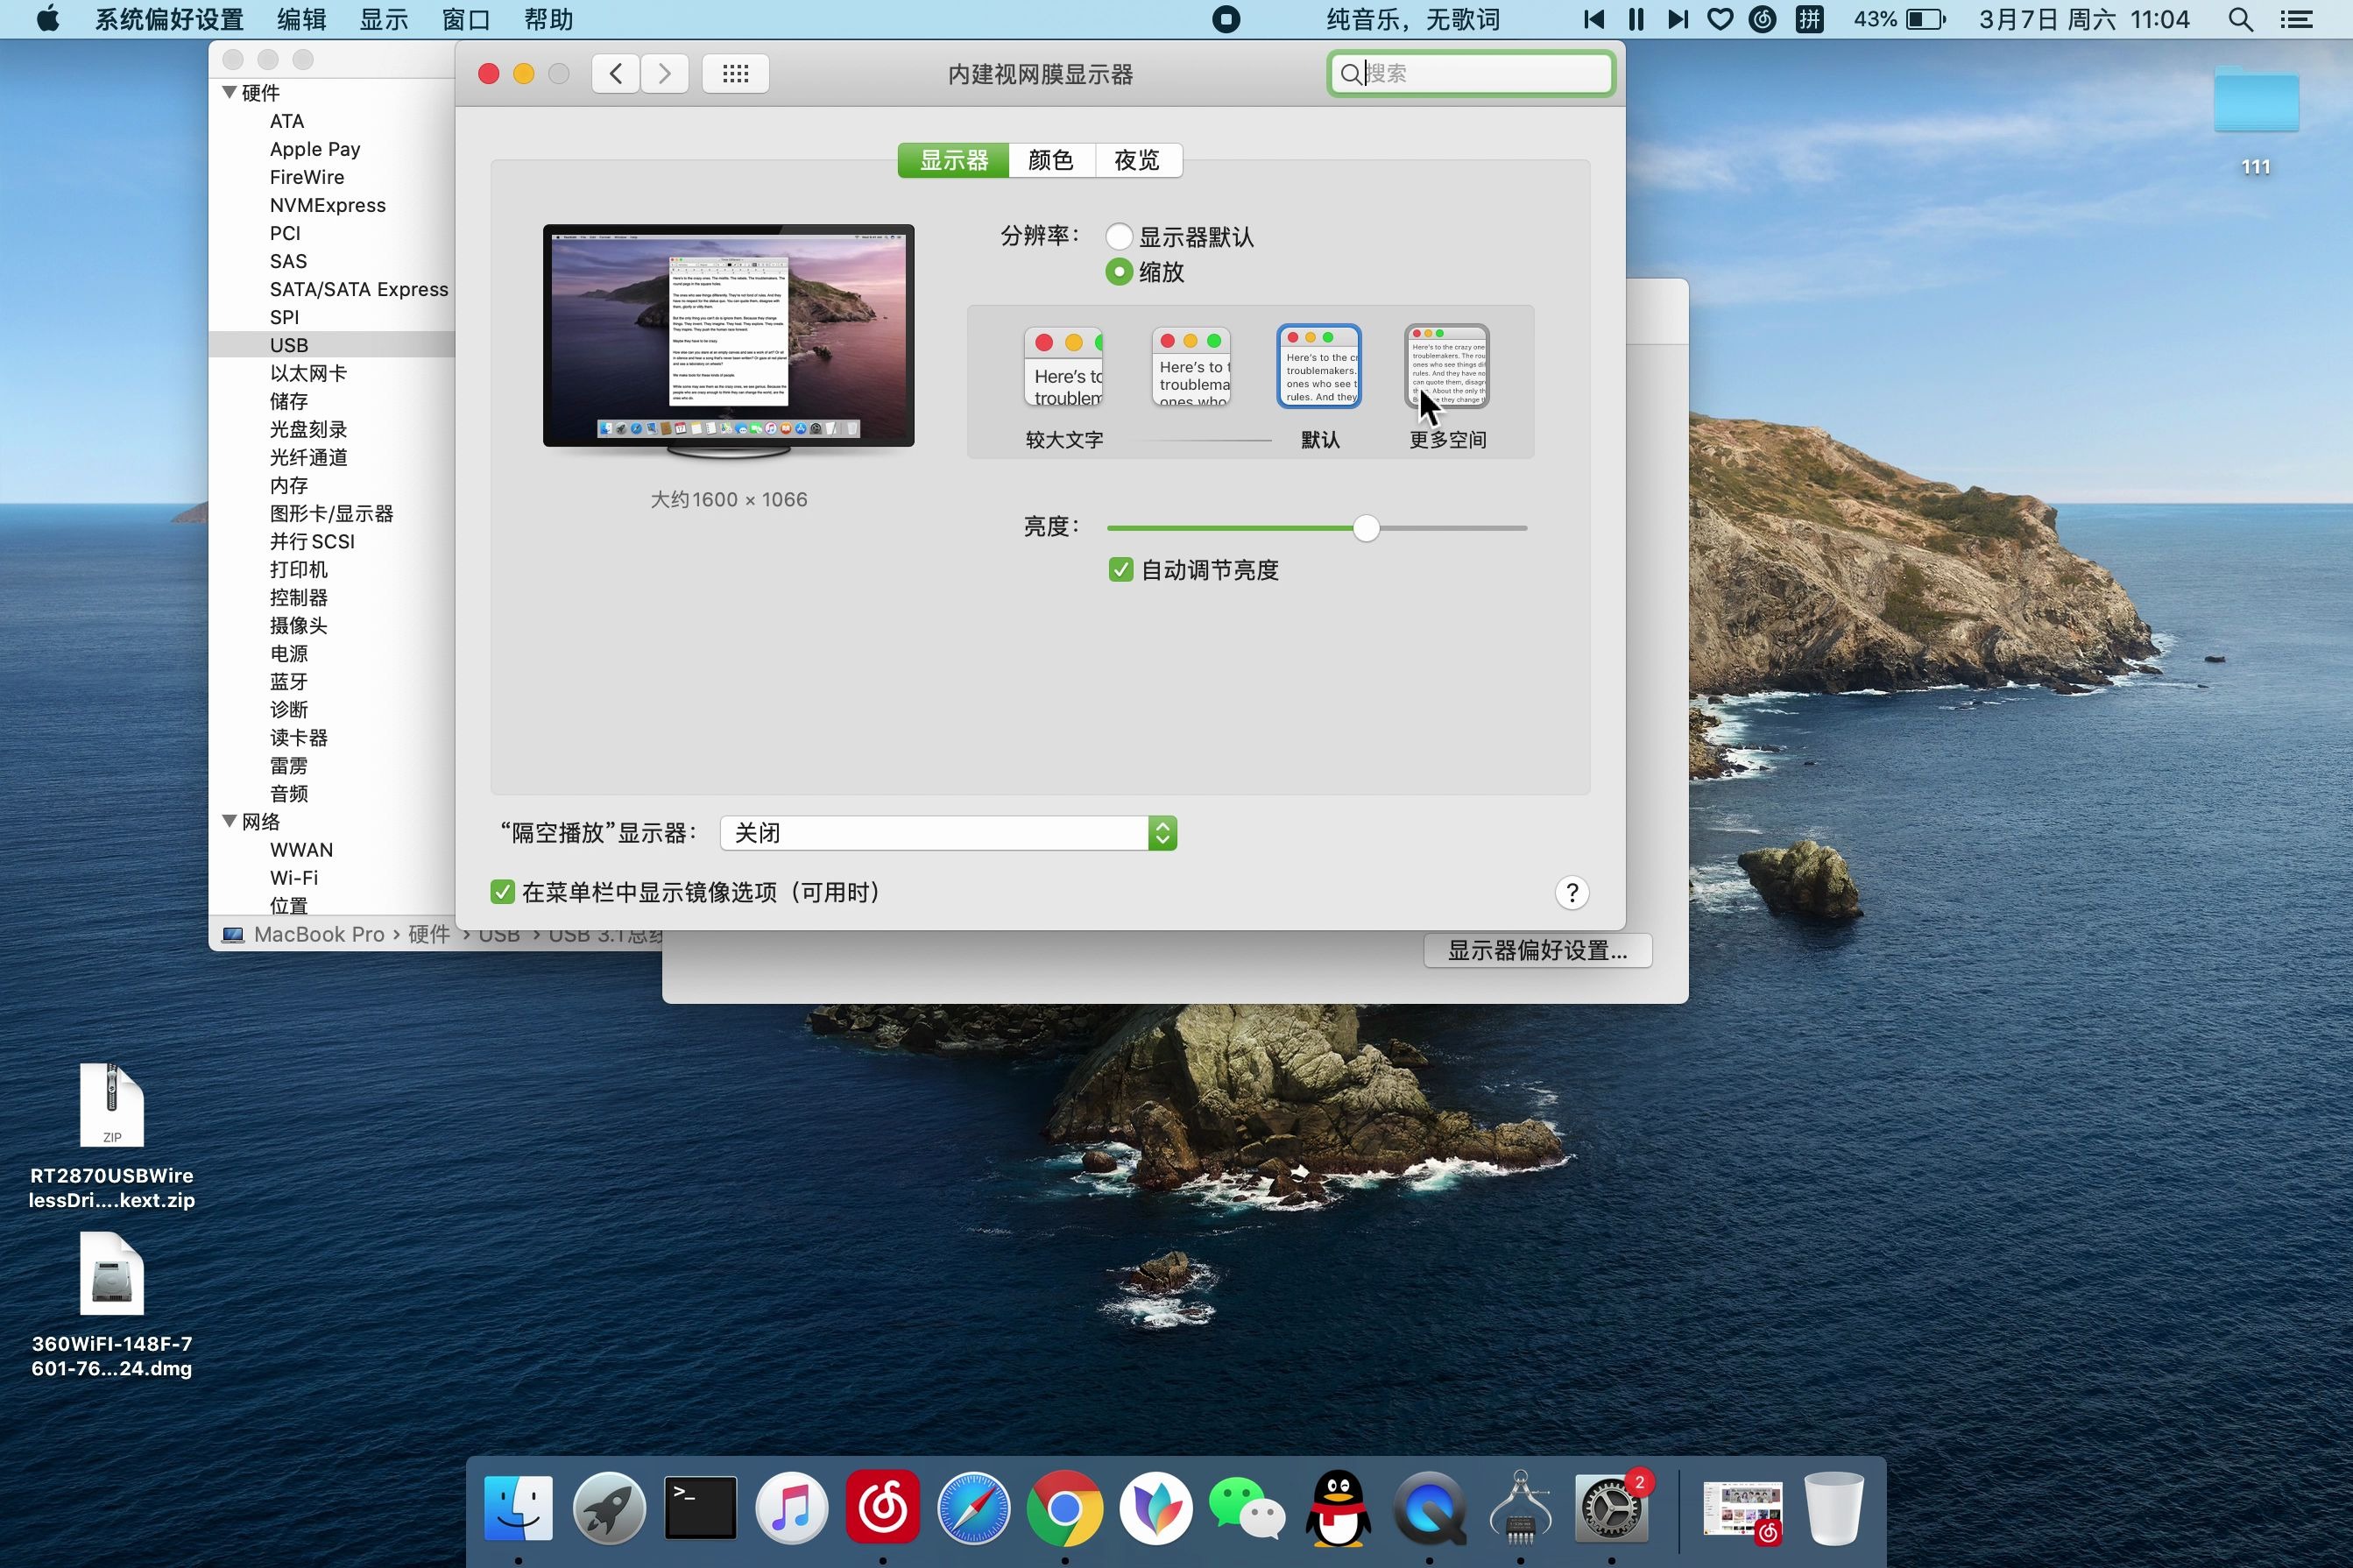The height and width of the screenshot is (1568, 2353).
Task: Show all preferences grid button
Action: [735, 73]
